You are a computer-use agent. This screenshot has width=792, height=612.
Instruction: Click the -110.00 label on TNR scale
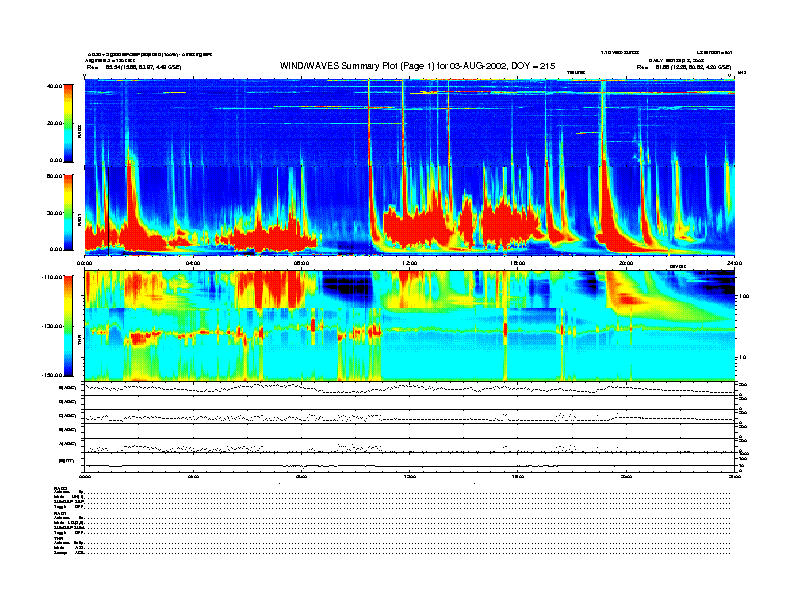tap(52, 277)
